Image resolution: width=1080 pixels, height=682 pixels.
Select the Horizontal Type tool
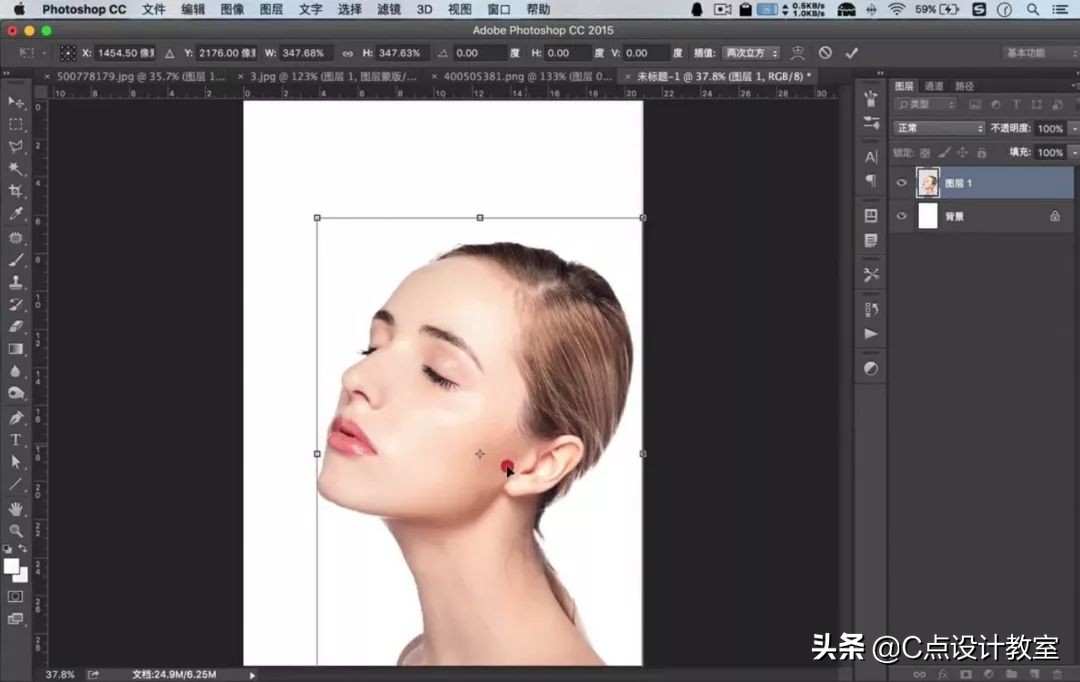[16, 440]
